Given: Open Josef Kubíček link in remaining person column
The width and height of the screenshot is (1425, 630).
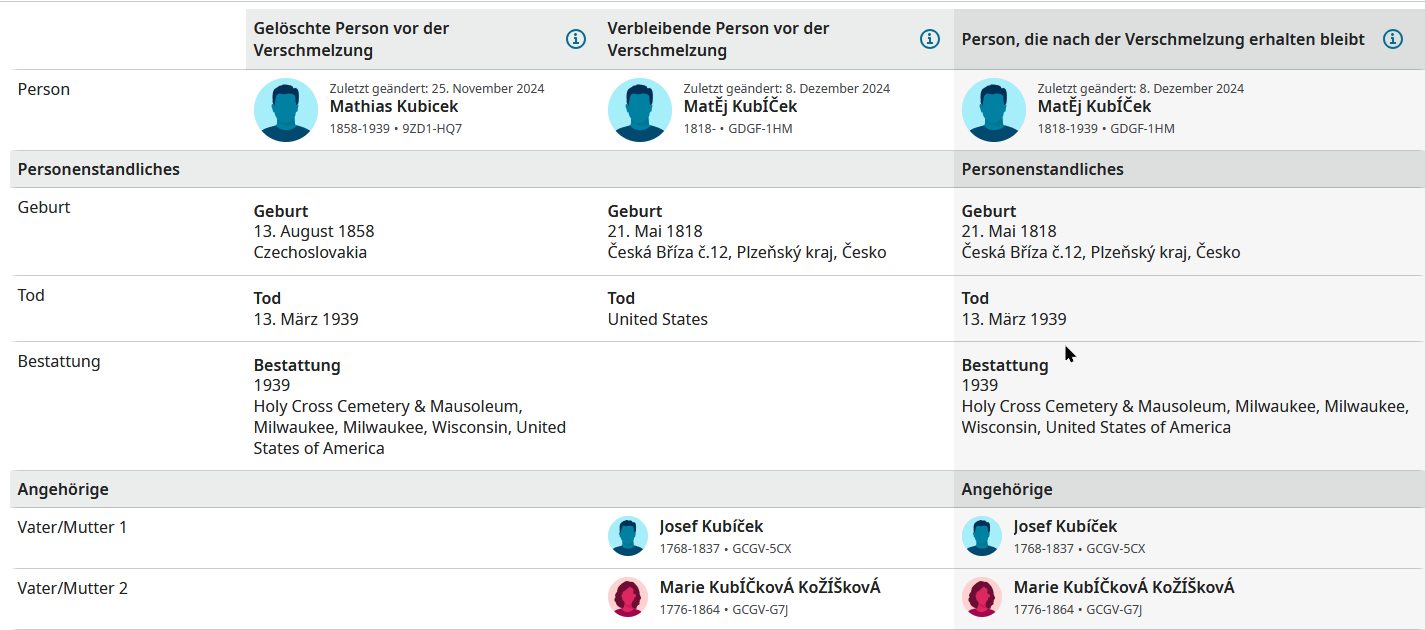Looking at the screenshot, I should 711,526.
